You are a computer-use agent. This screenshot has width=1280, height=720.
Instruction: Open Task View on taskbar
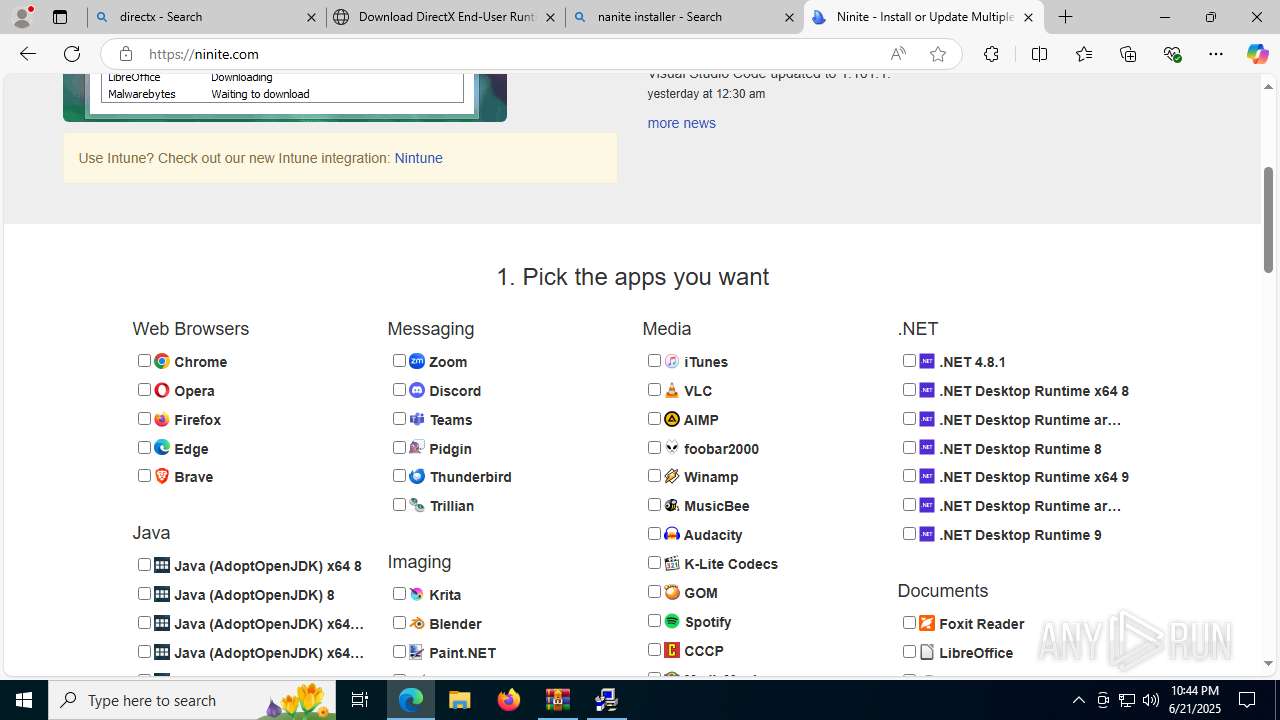(x=360, y=700)
